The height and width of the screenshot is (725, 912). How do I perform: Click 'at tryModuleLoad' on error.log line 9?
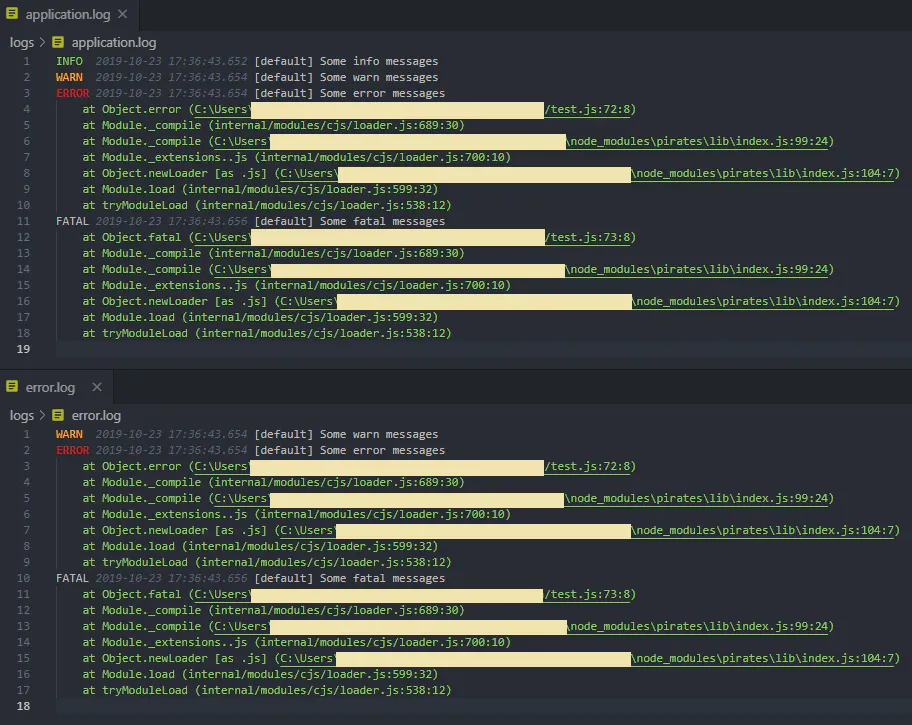(135, 563)
